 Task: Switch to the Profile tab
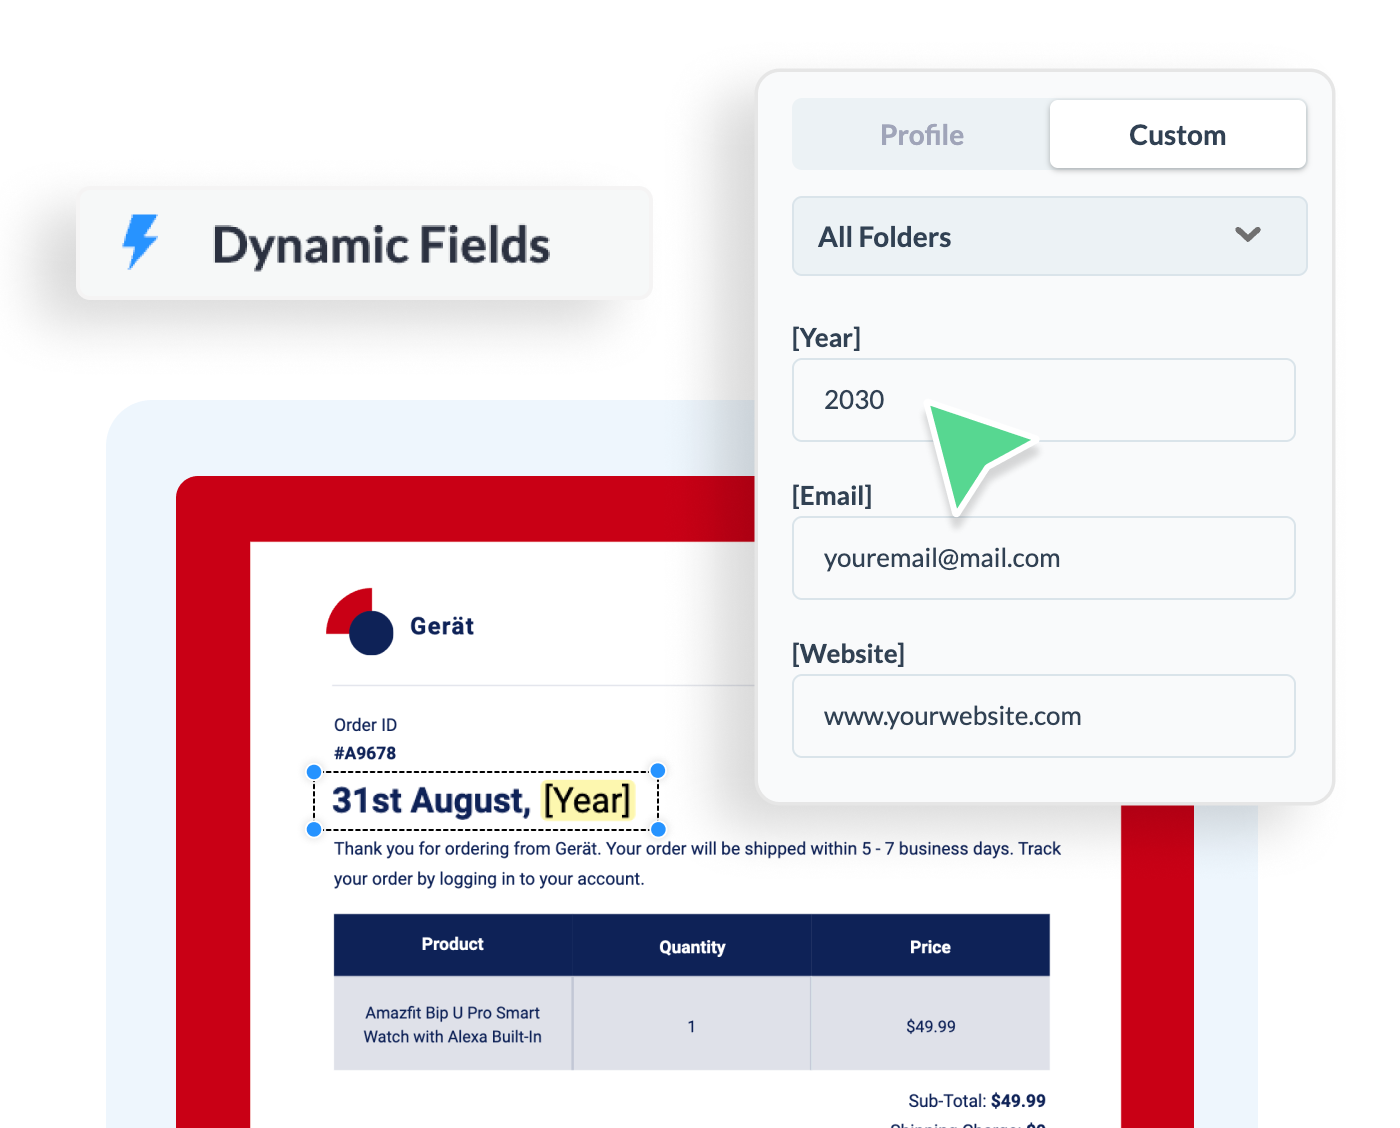coord(921,134)
